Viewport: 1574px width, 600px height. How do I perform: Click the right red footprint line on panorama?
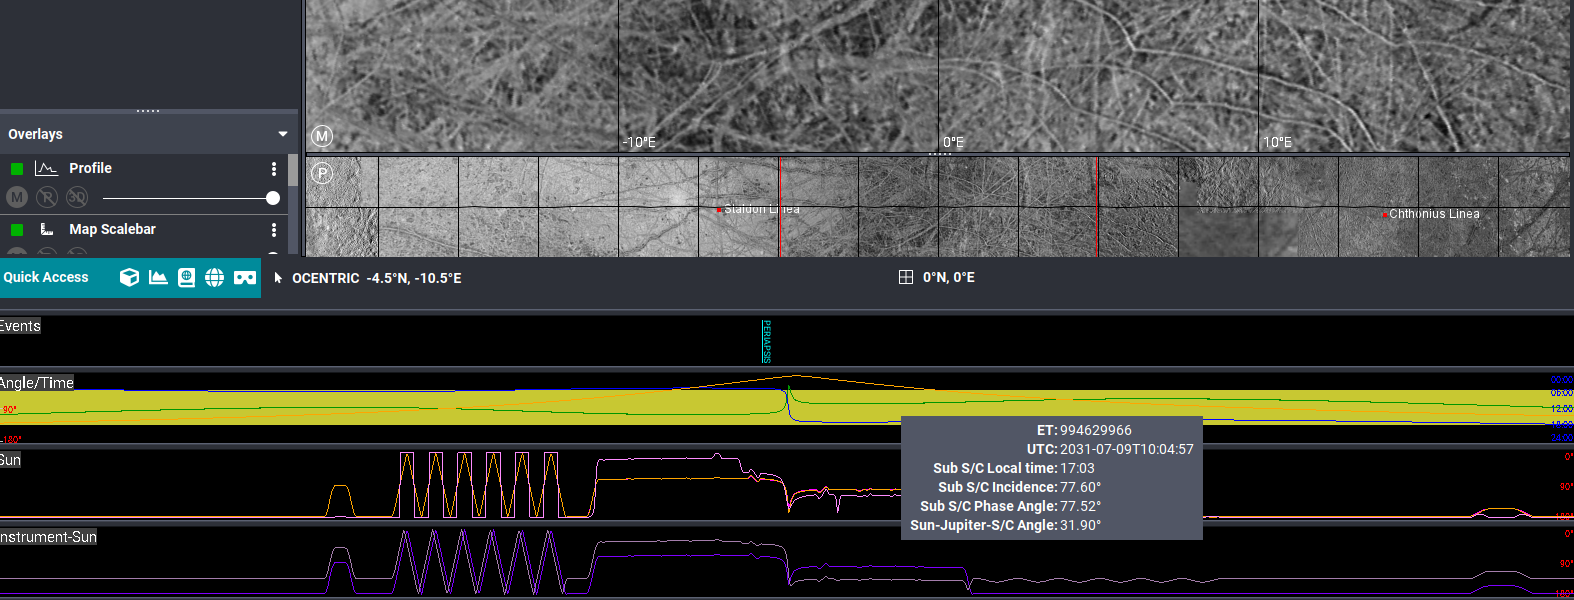pos(1097,207)
